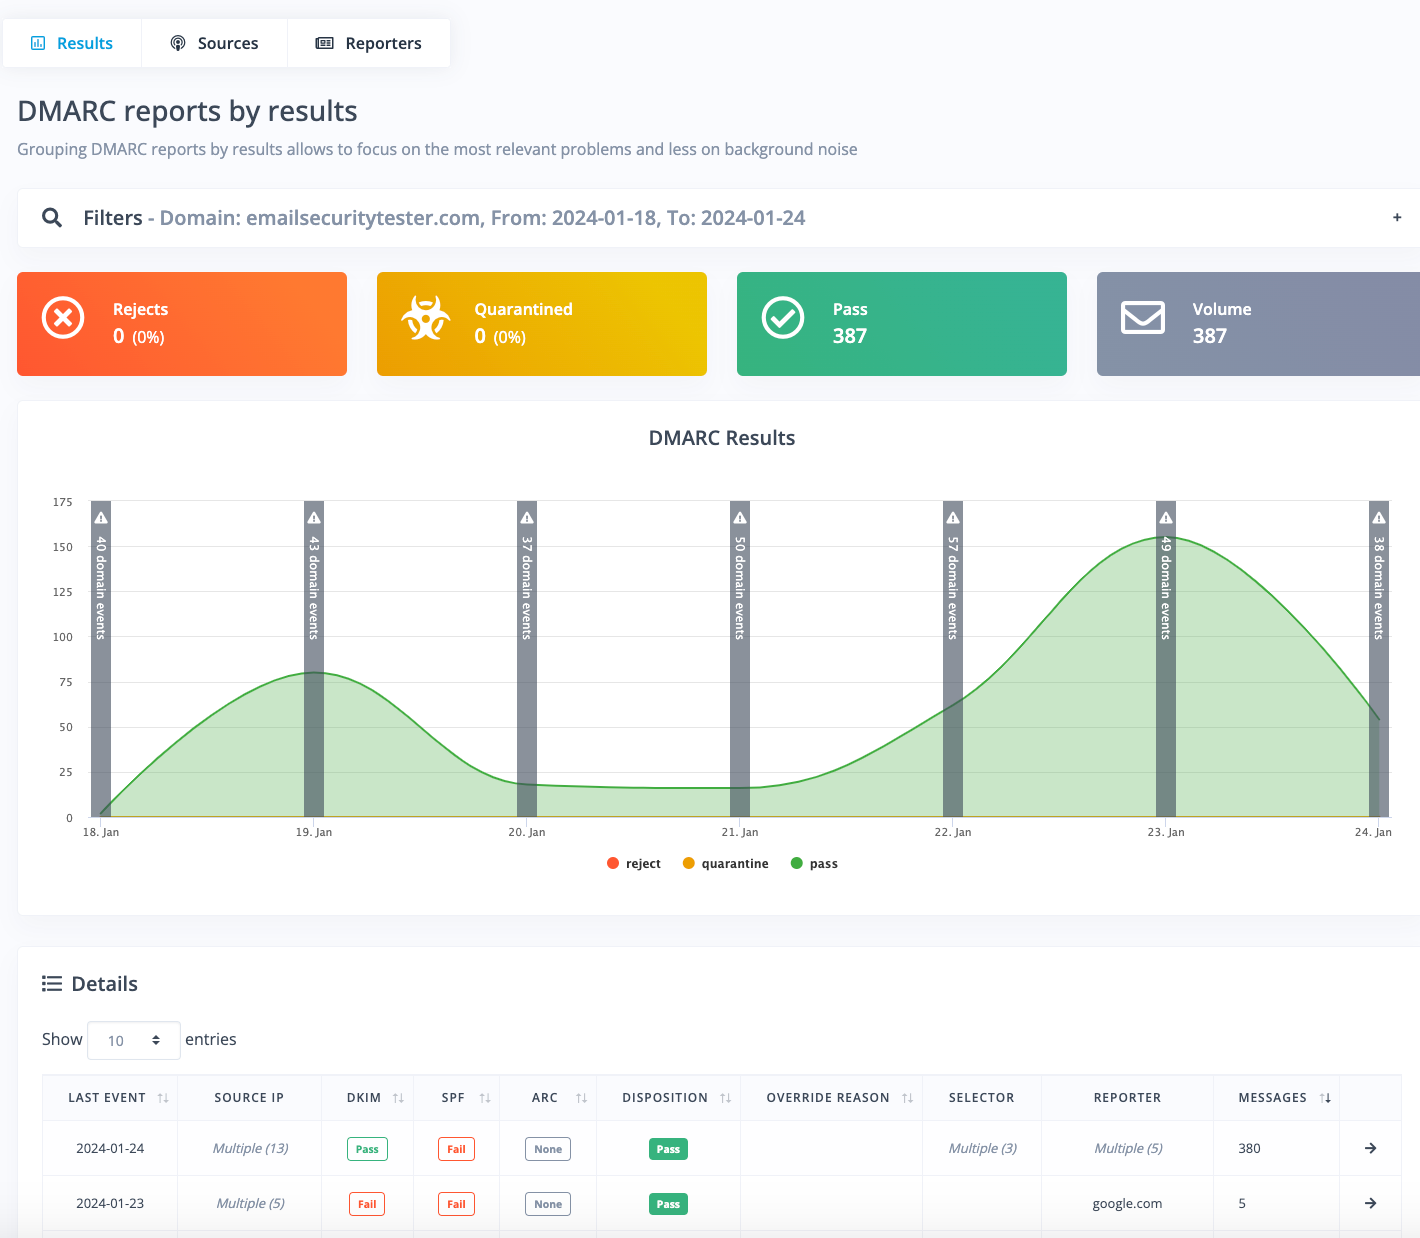The height and width of the screenshot is (1238, 1420).
Task: Open the Show entries dropdown
Action: [133, 1040]
